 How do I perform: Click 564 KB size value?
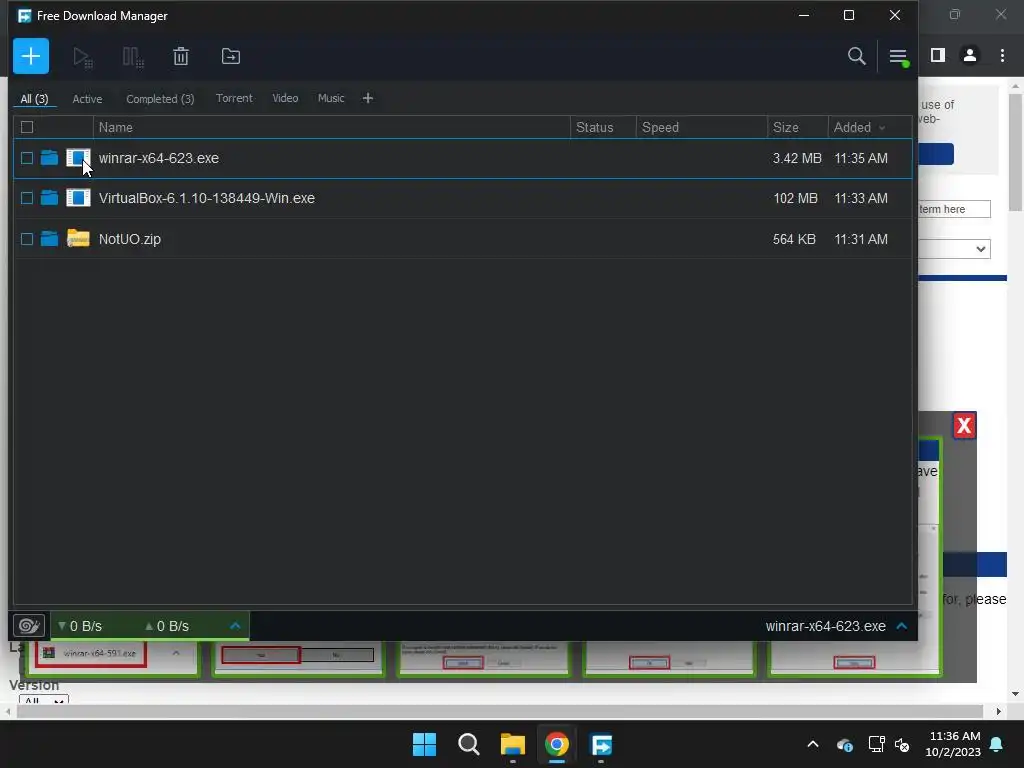tap(794, 239)
